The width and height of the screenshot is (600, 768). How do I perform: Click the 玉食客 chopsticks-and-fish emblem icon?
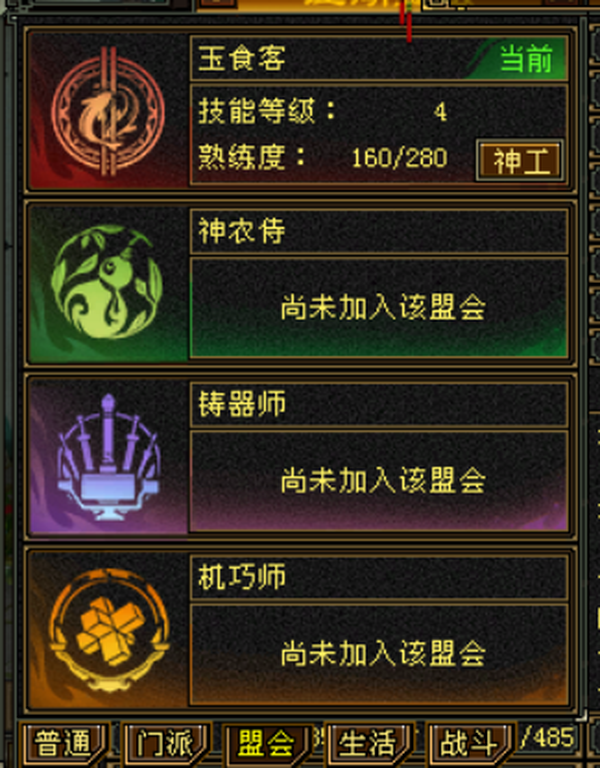(x=108, y=112)
